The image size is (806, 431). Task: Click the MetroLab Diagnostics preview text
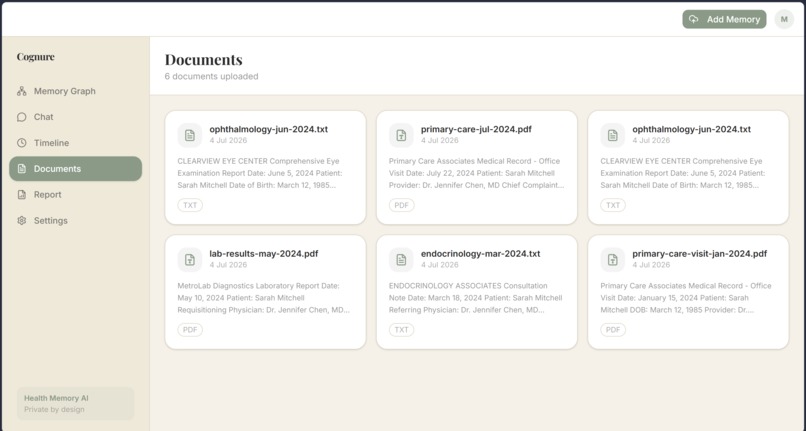click(x=264, y=298)
